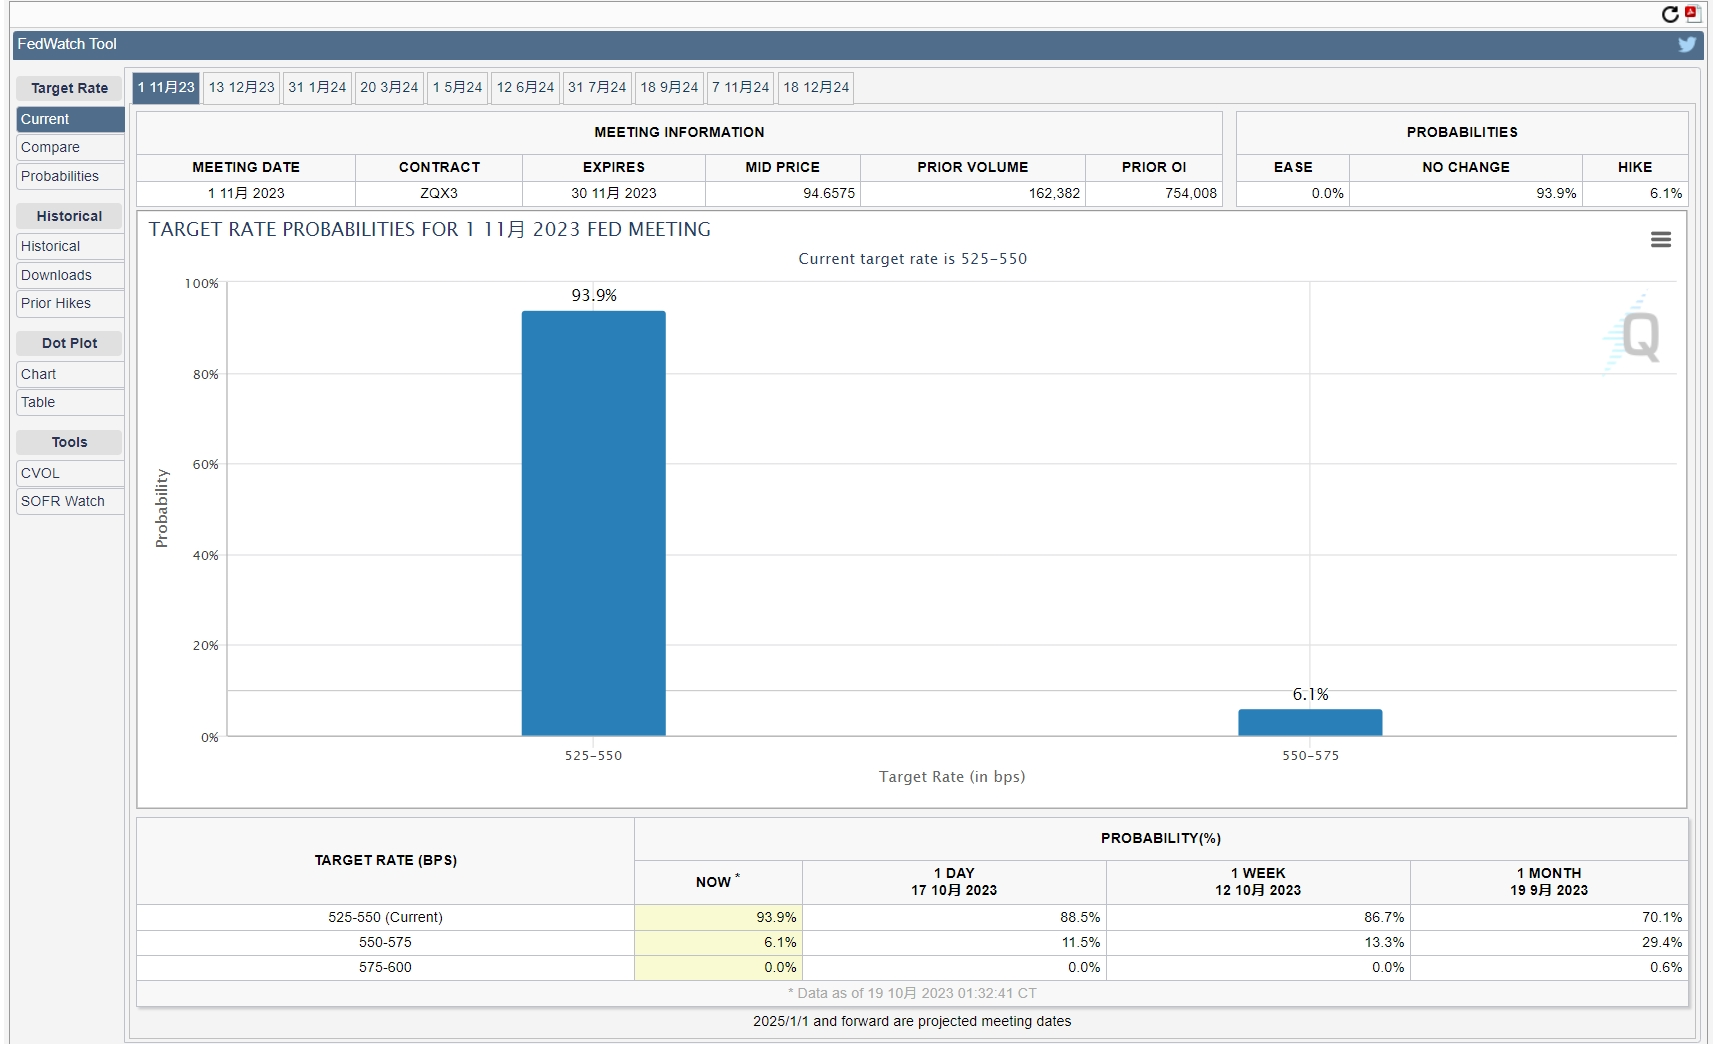Open the Historical sidebar link
This screenshot has width=1722, height=1044.
coord(70,246)
